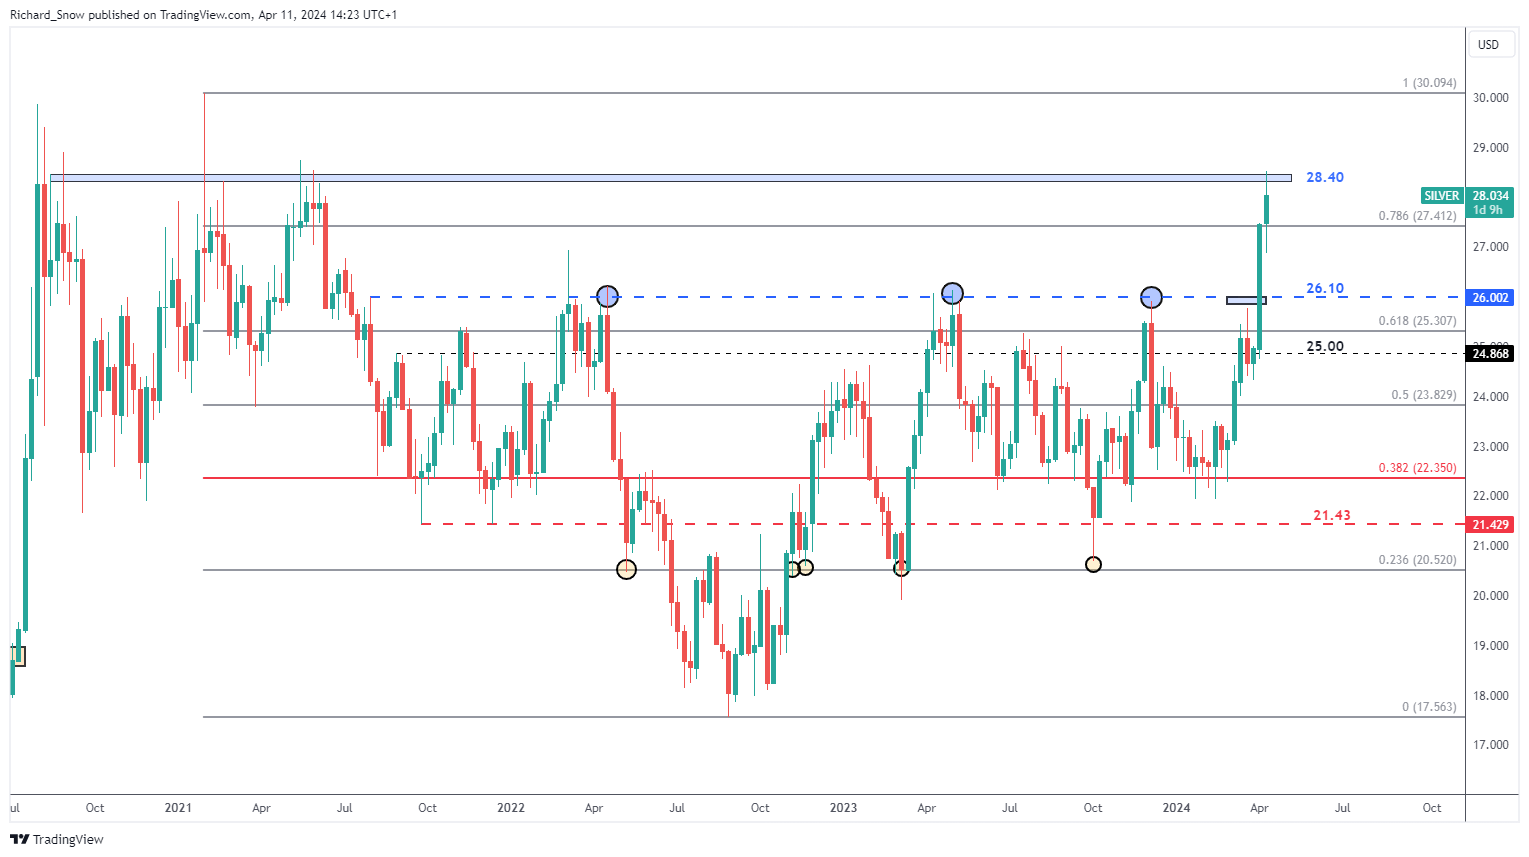Select the 1 (30.094) Fibonacci label

(x=1429, y=83)
